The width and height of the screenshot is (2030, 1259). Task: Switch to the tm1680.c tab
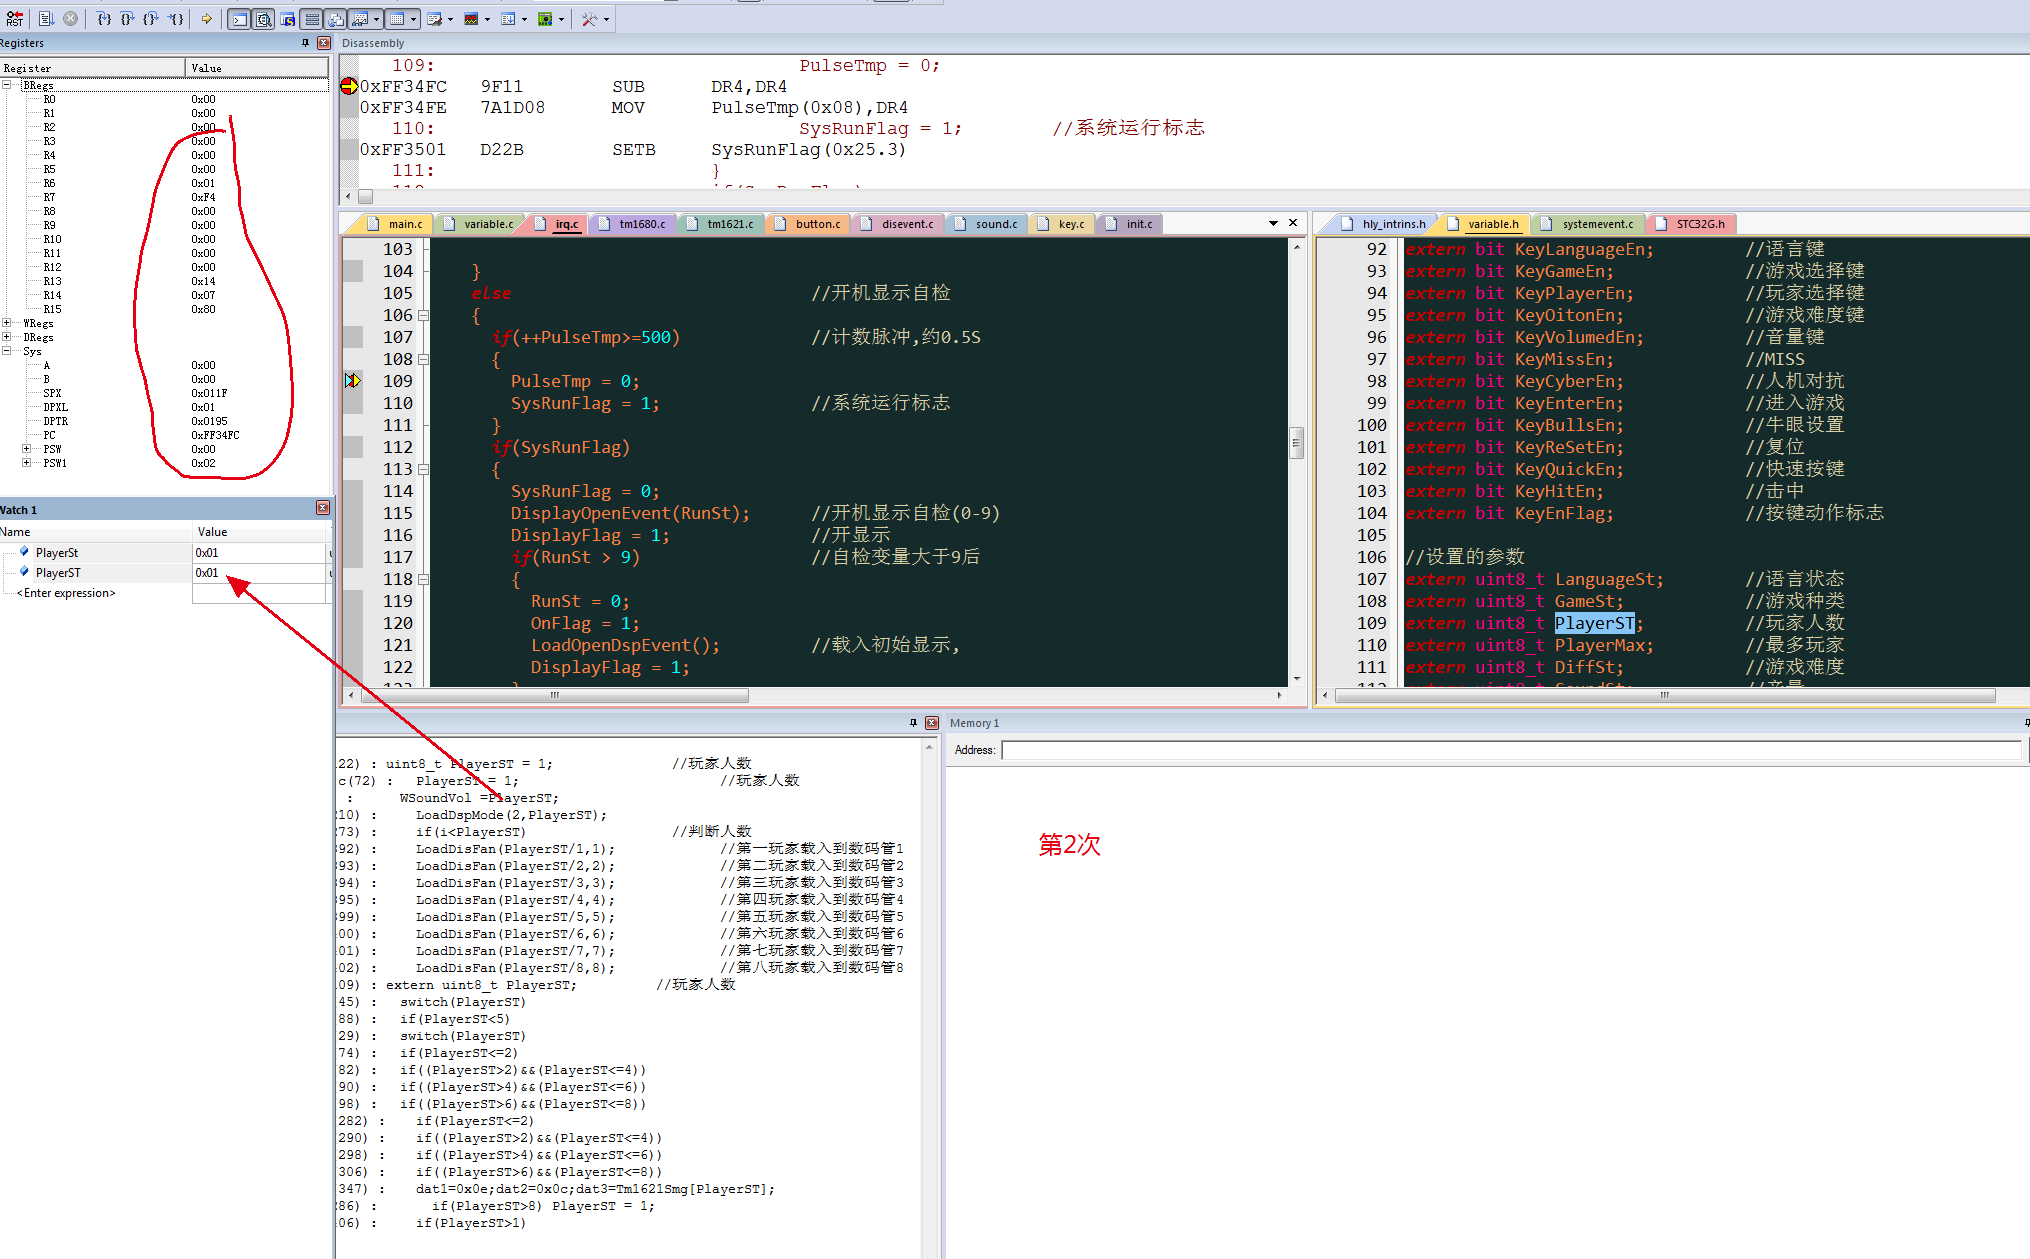[632, 224]
